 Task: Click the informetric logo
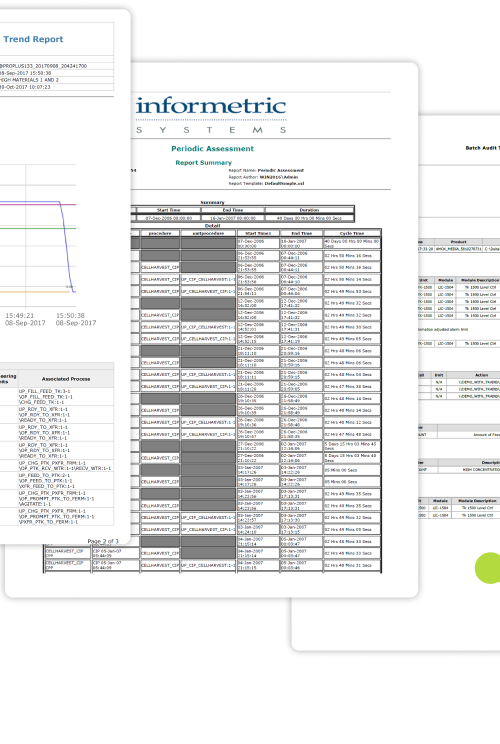tap(211, 105)
